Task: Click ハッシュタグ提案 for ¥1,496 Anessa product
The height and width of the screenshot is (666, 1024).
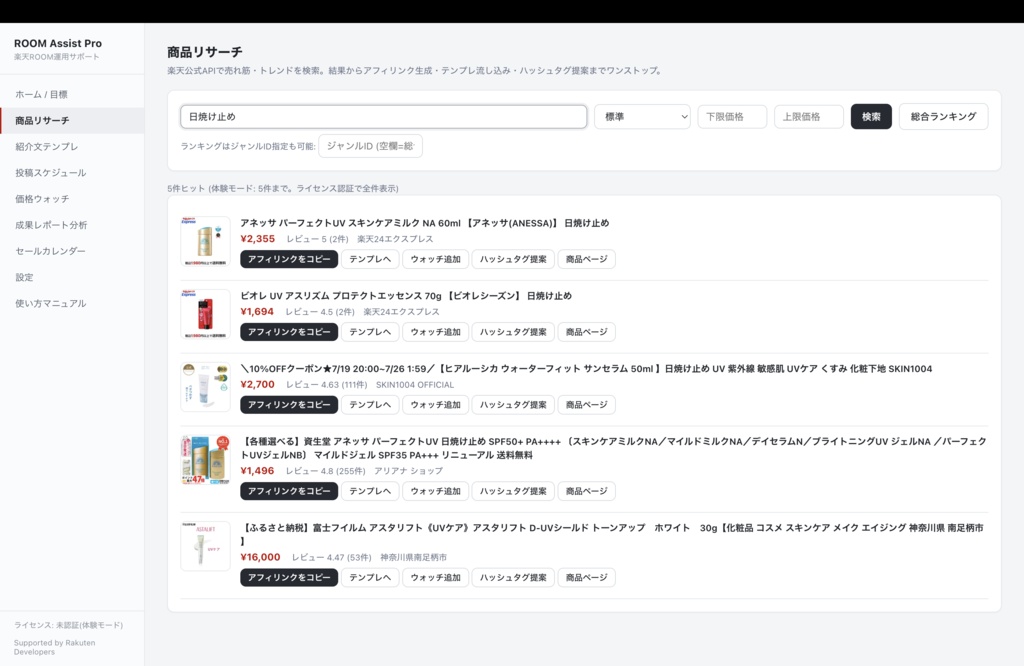Action: coord(513,491)
